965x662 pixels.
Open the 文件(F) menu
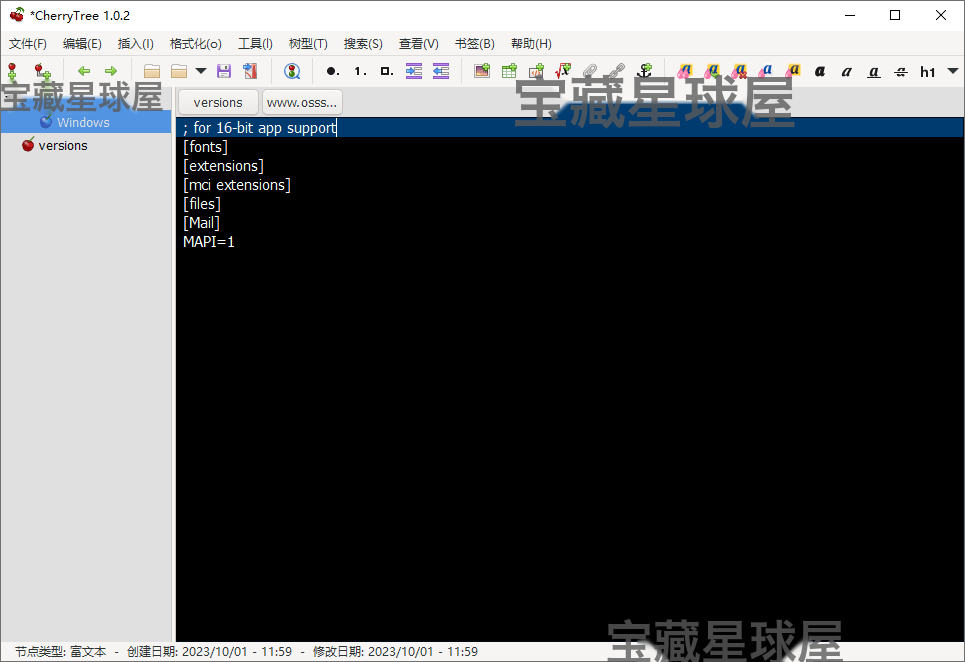pyautogui.click(x=28, y=44)
